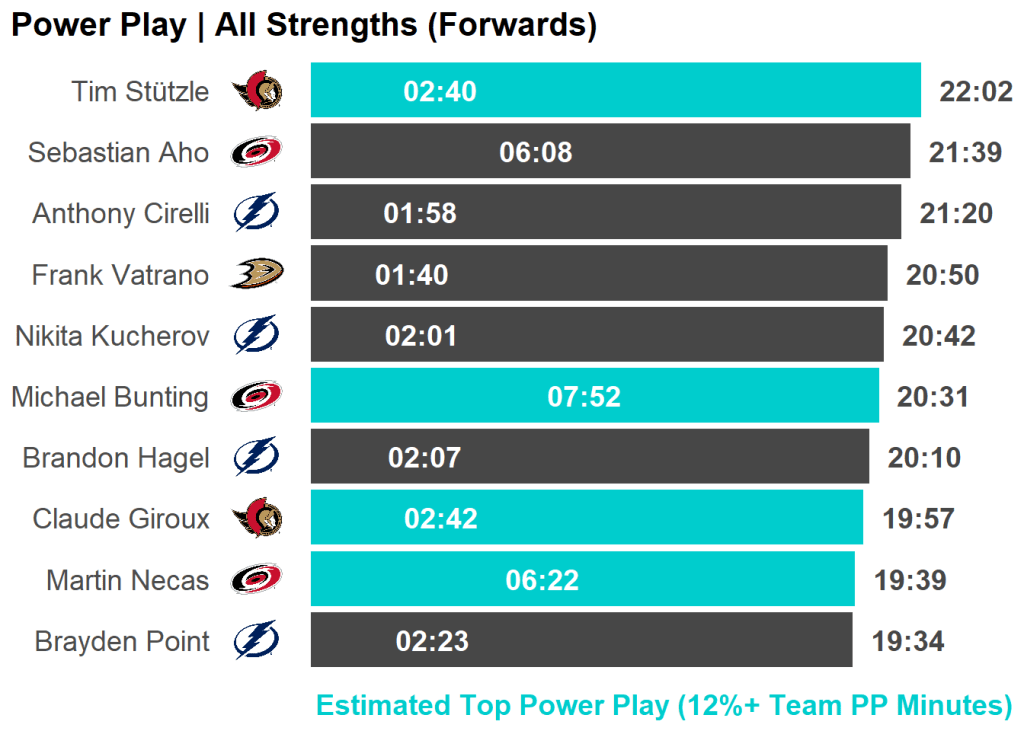Select the Frank Vatrano player name
This screenshot has height=731, width=1024.
coord(120,274)
